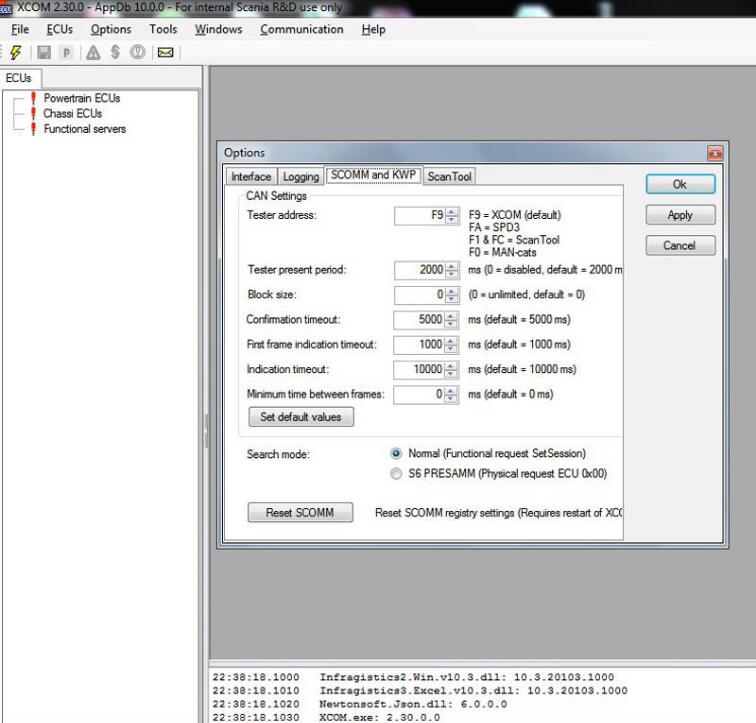Click red pin icon beside Powertrain ECUs
The image size is (756, 723).
click(x=33, y=98)
